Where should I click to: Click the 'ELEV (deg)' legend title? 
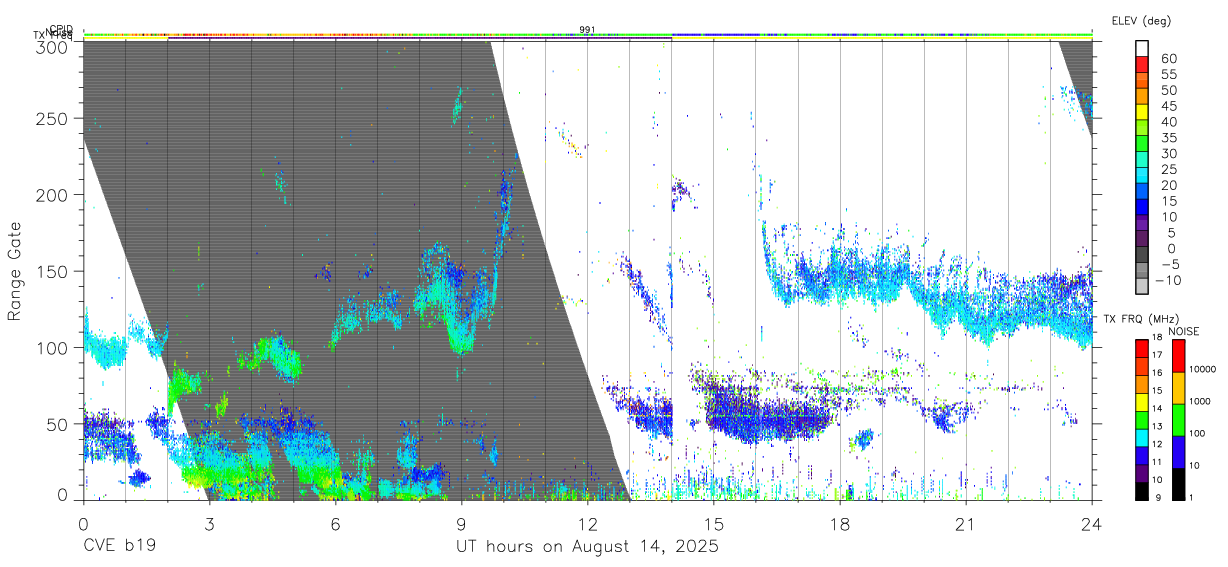[1141, 20]
